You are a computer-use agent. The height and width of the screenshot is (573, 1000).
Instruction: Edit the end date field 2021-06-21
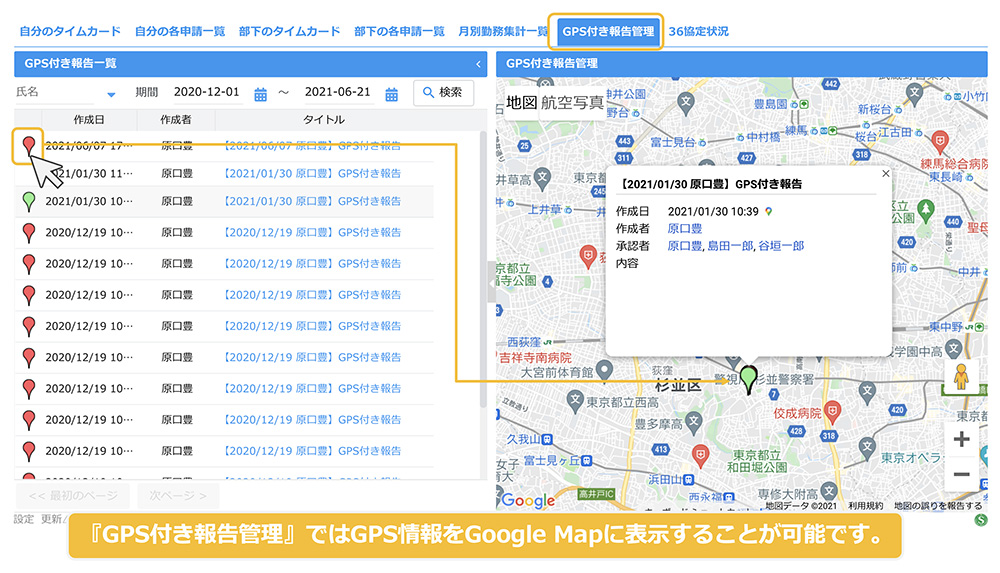pos(337,92)
